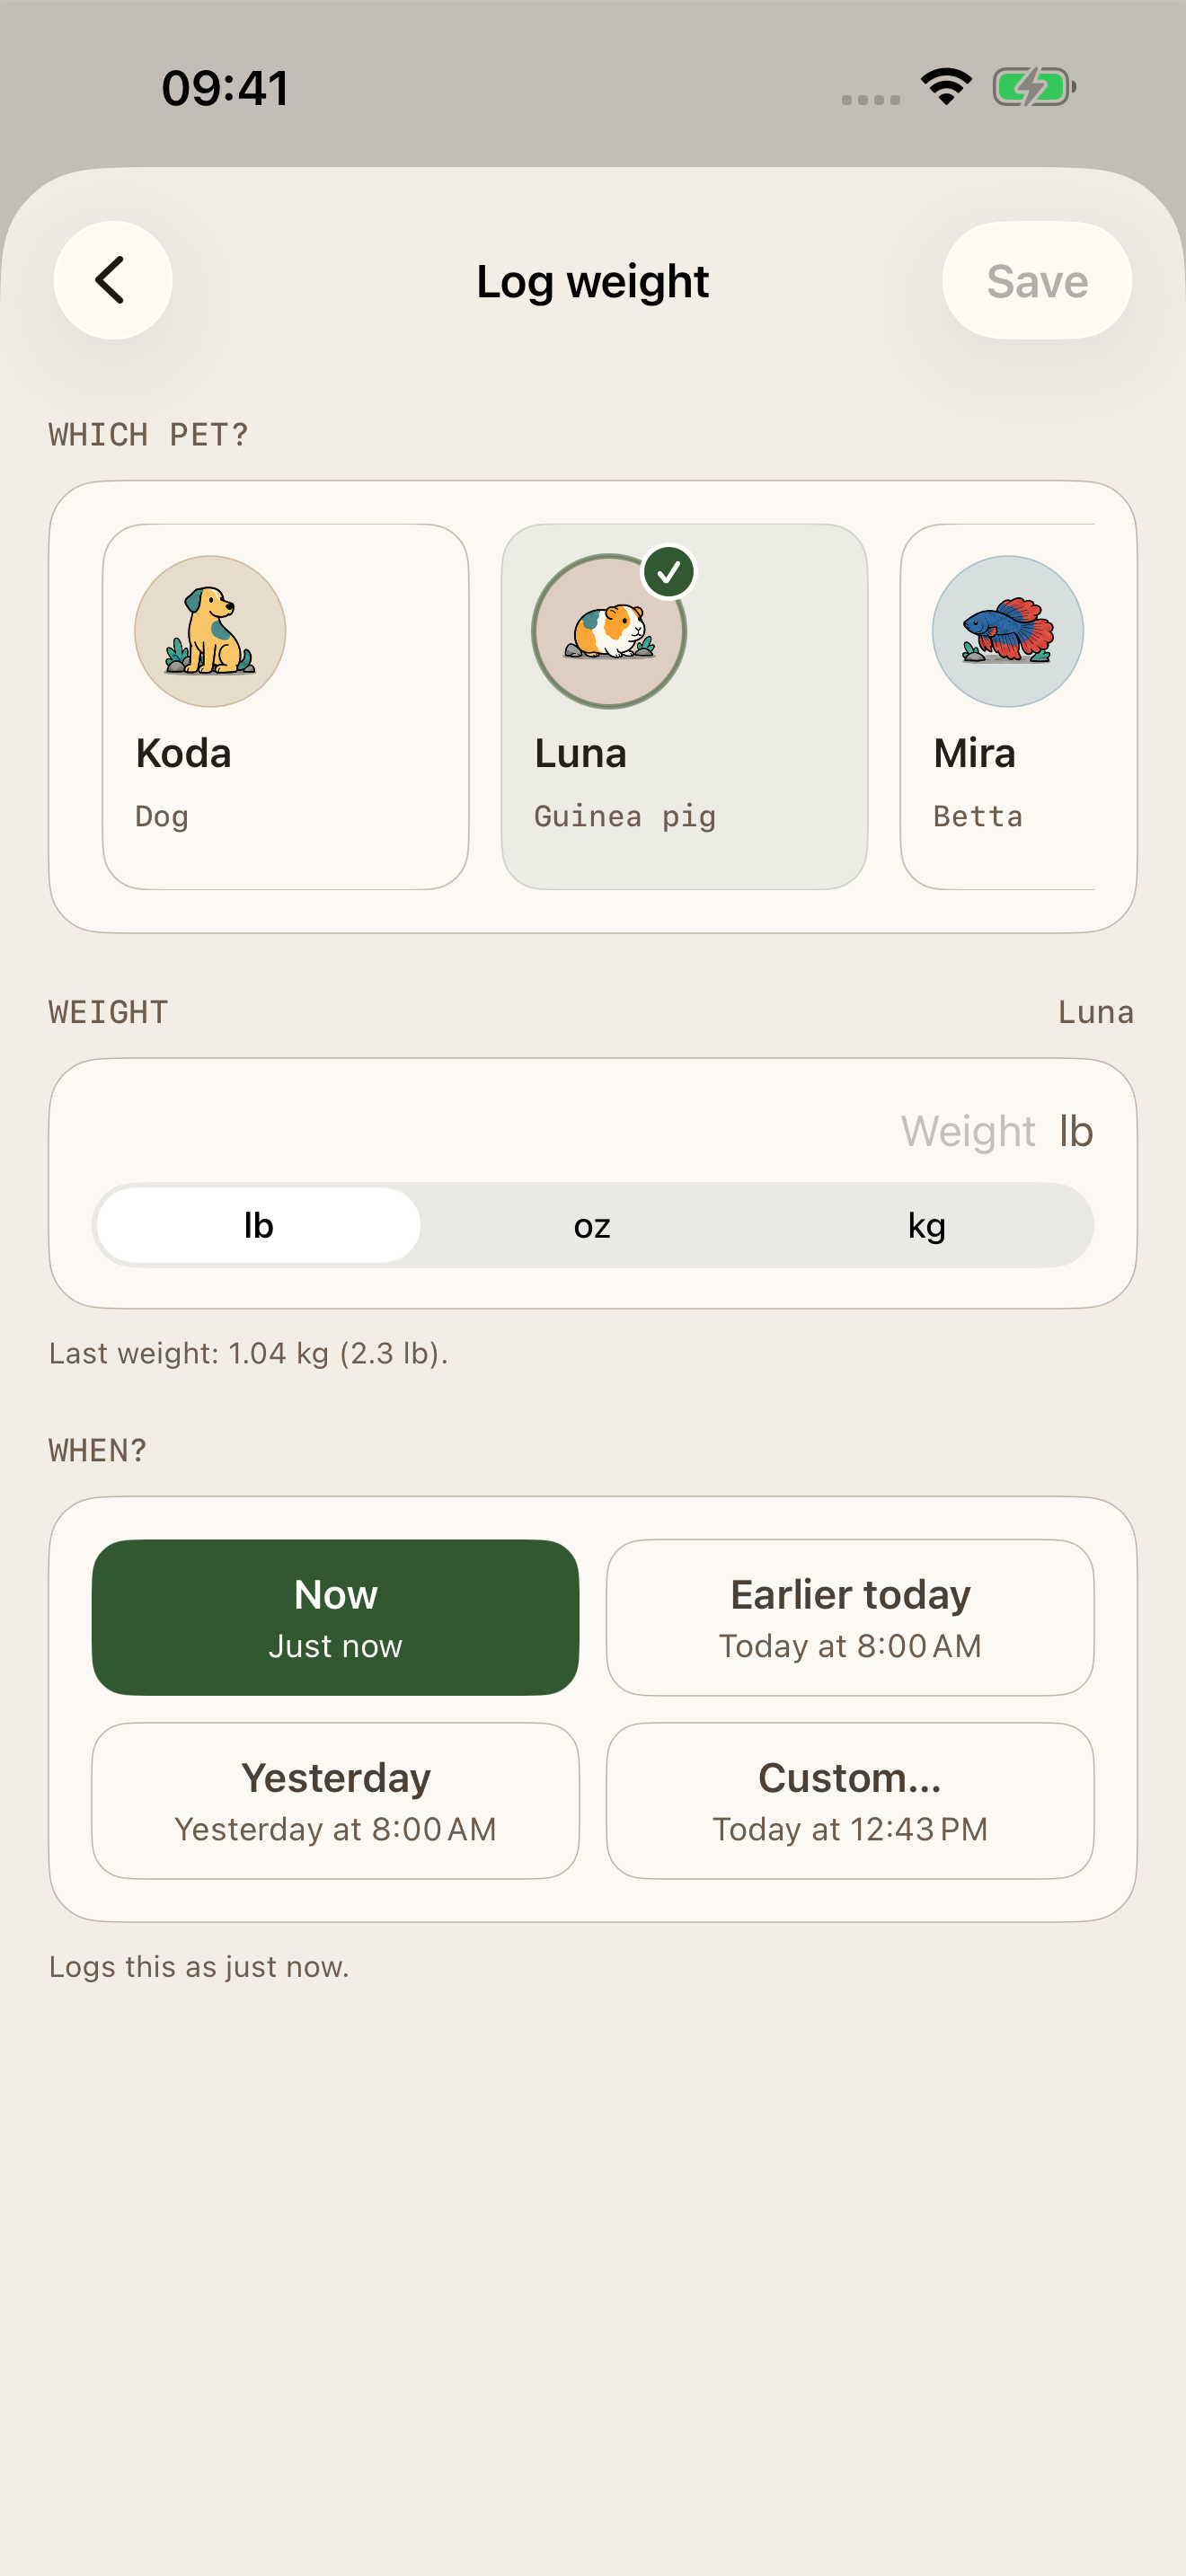Select the lb unit segment

tap(258, 1225)
